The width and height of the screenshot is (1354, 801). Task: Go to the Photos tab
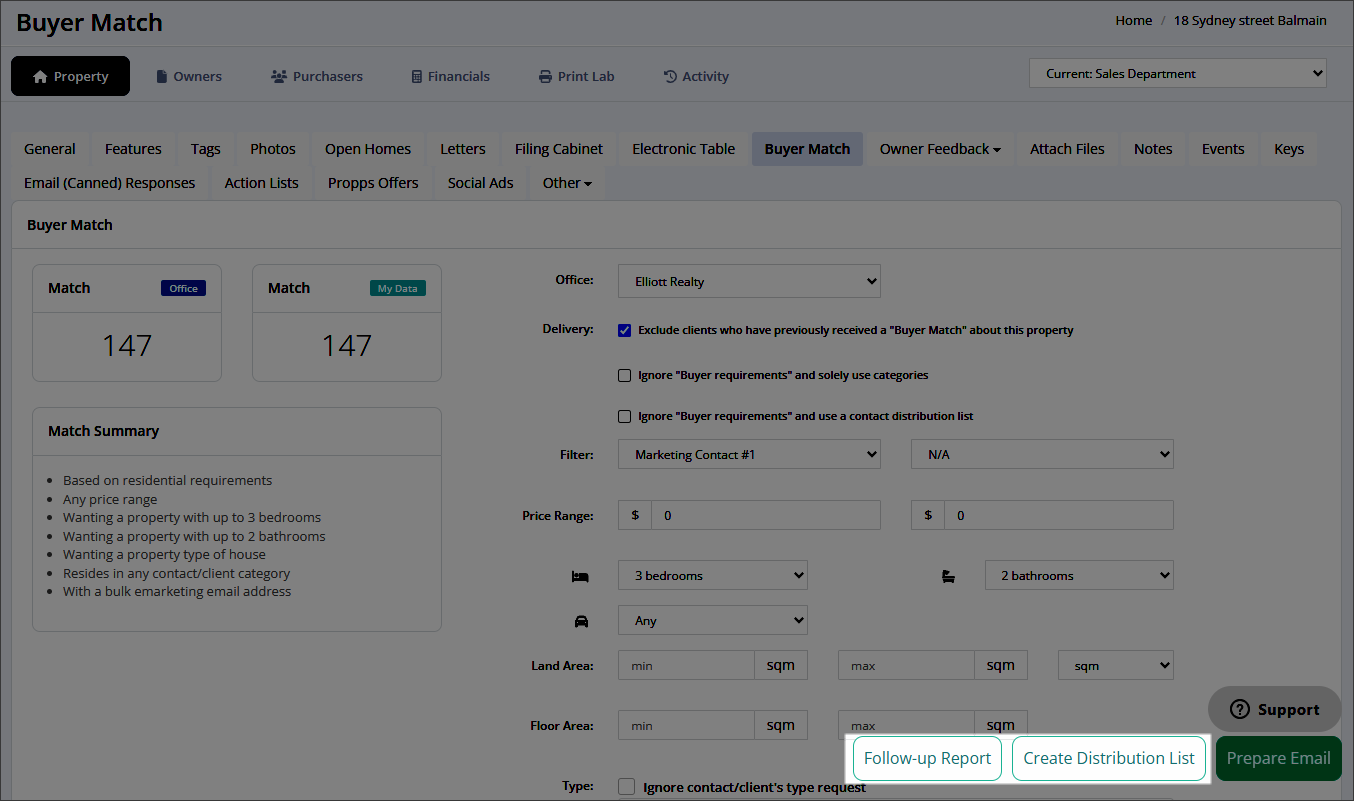pos(273,149)
